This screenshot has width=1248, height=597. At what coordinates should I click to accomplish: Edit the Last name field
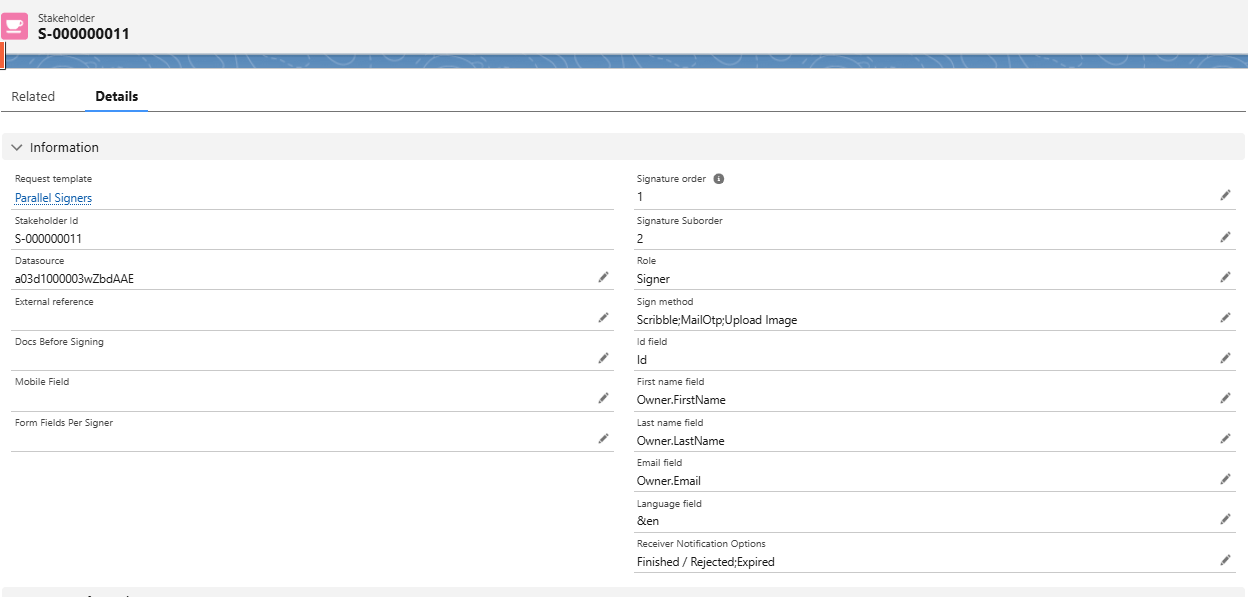click(x=1225, y=439)
